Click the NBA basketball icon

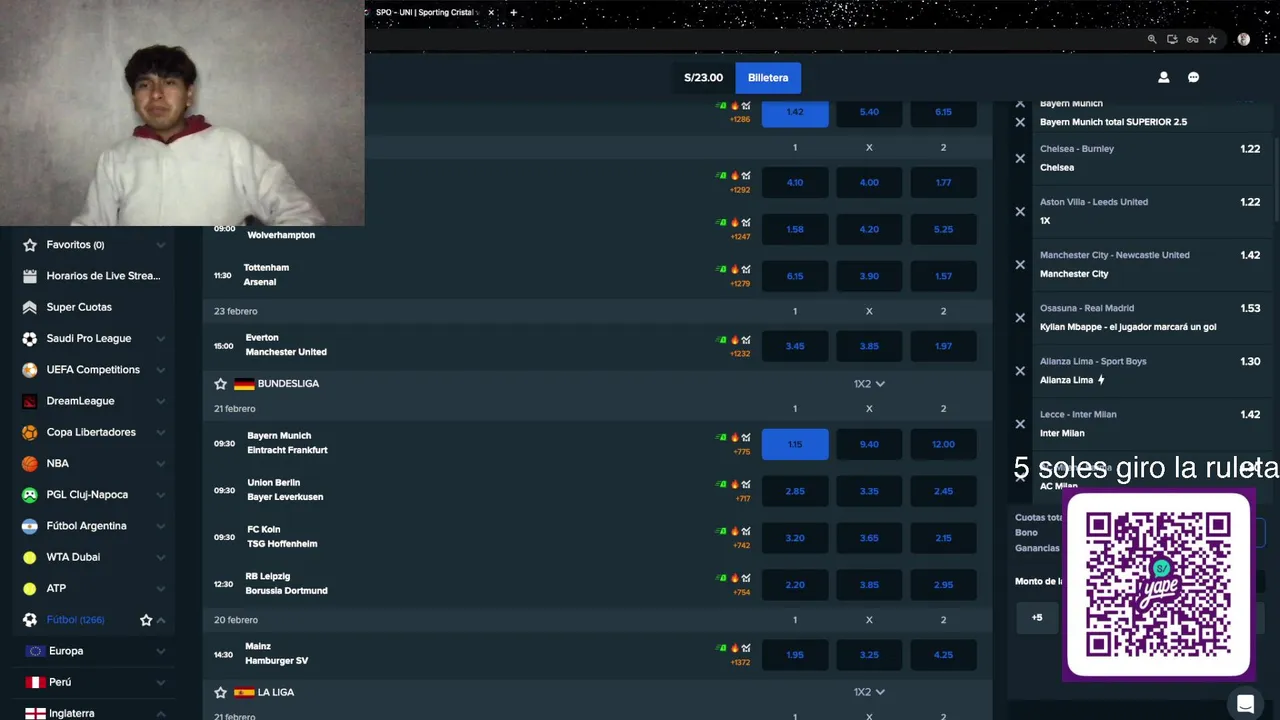pyautogui.click(x=30, y=463)
